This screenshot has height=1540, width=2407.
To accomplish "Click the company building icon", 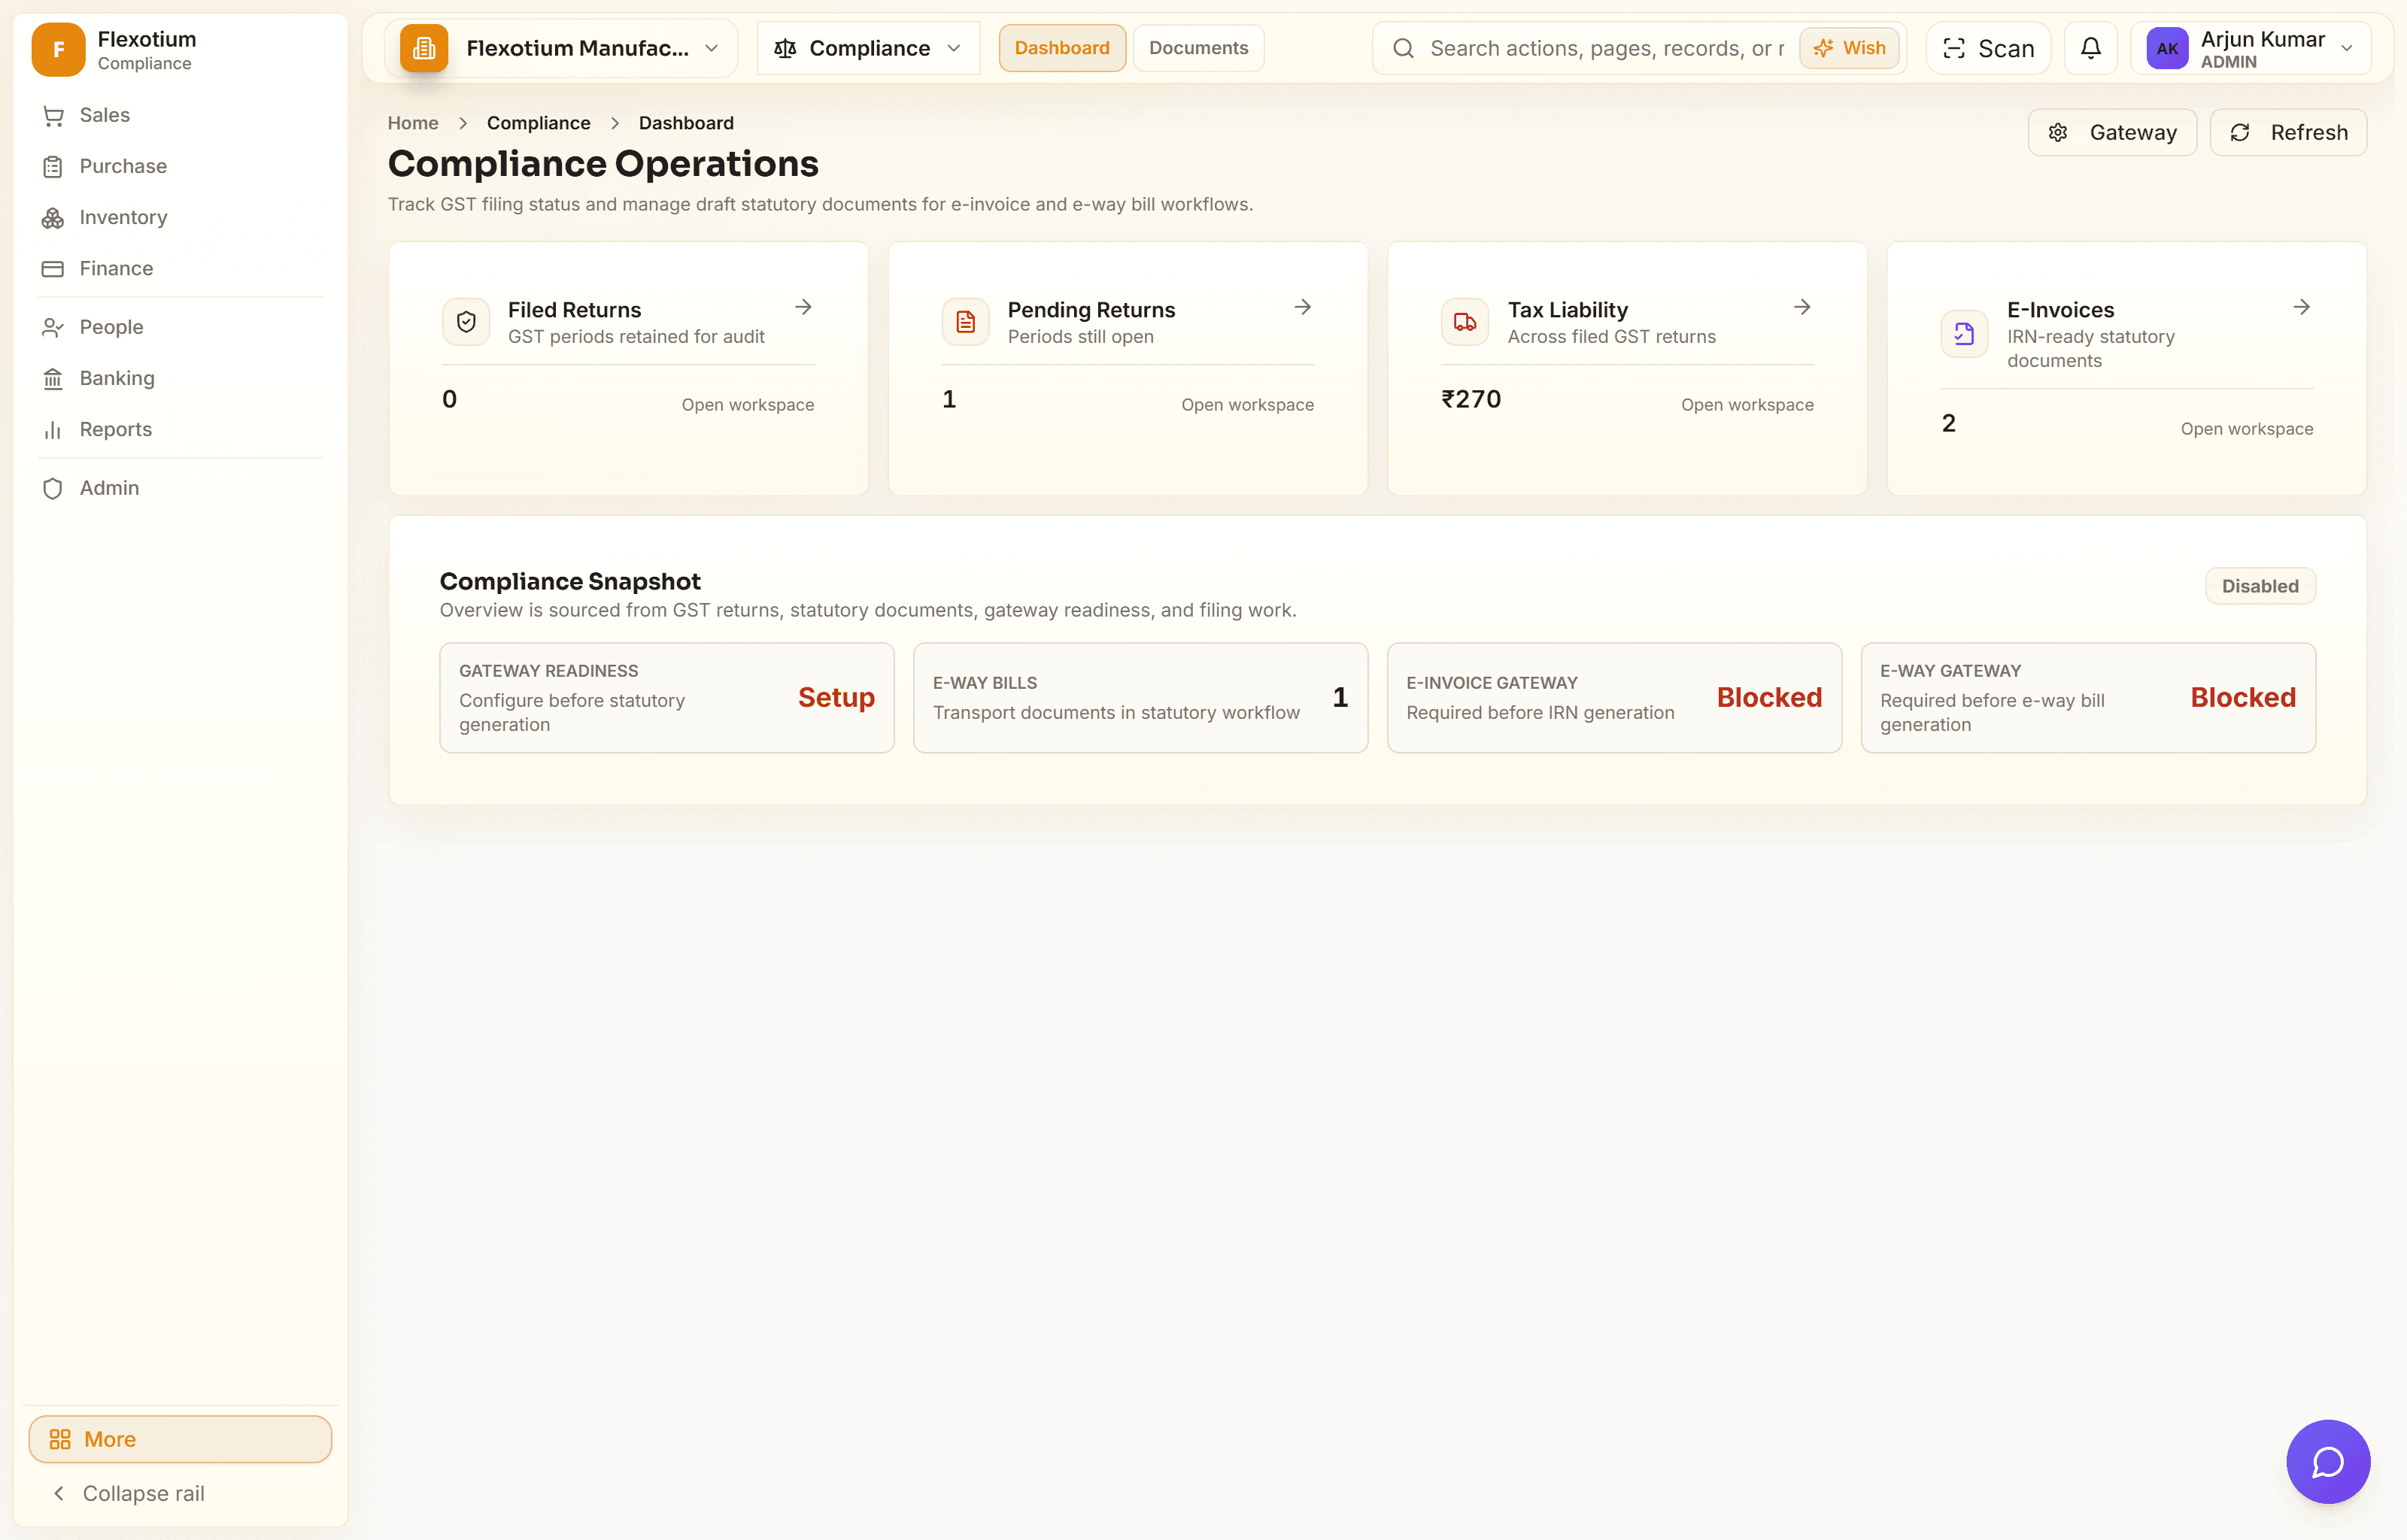I will (424, 48).
